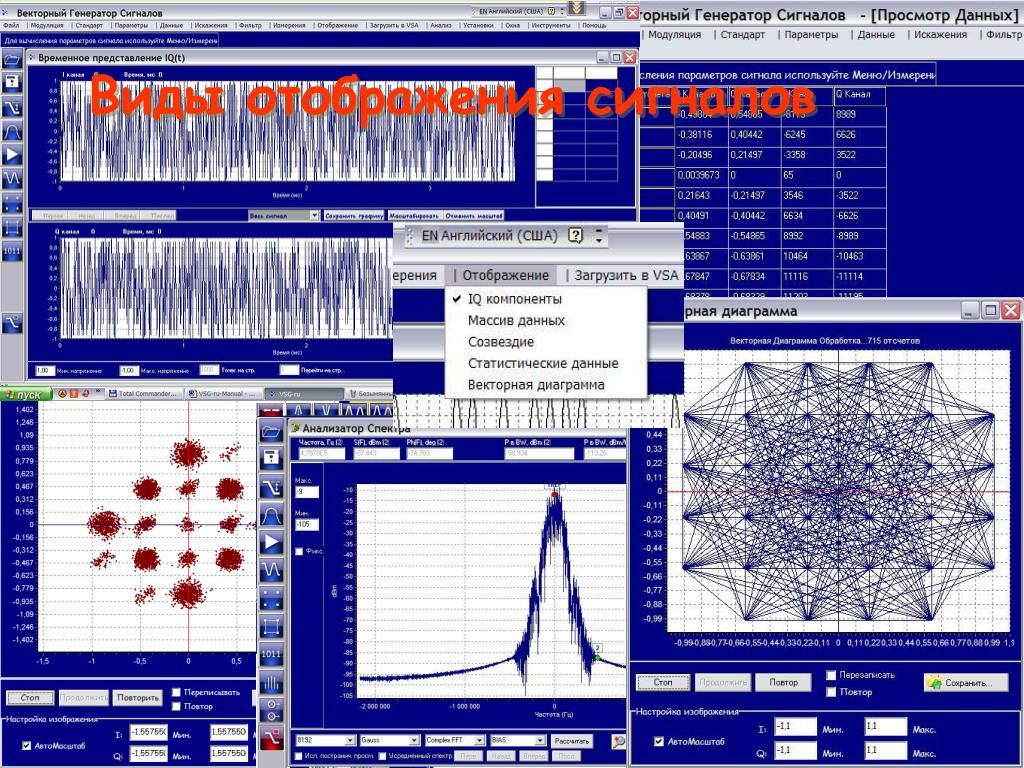Click 'Стоп' button in vector diagram window

(x=663, y=682)
